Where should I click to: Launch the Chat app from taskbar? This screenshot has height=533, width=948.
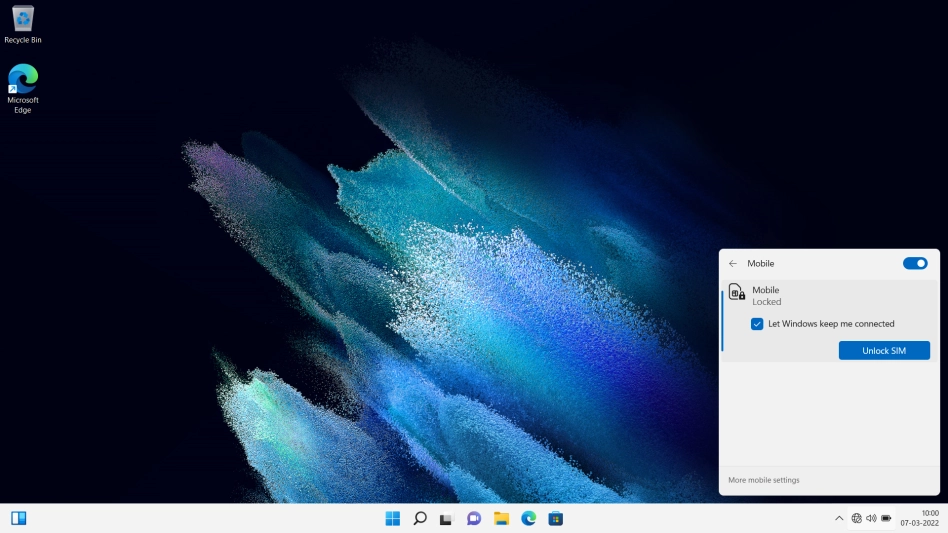[x=474, y=518]
